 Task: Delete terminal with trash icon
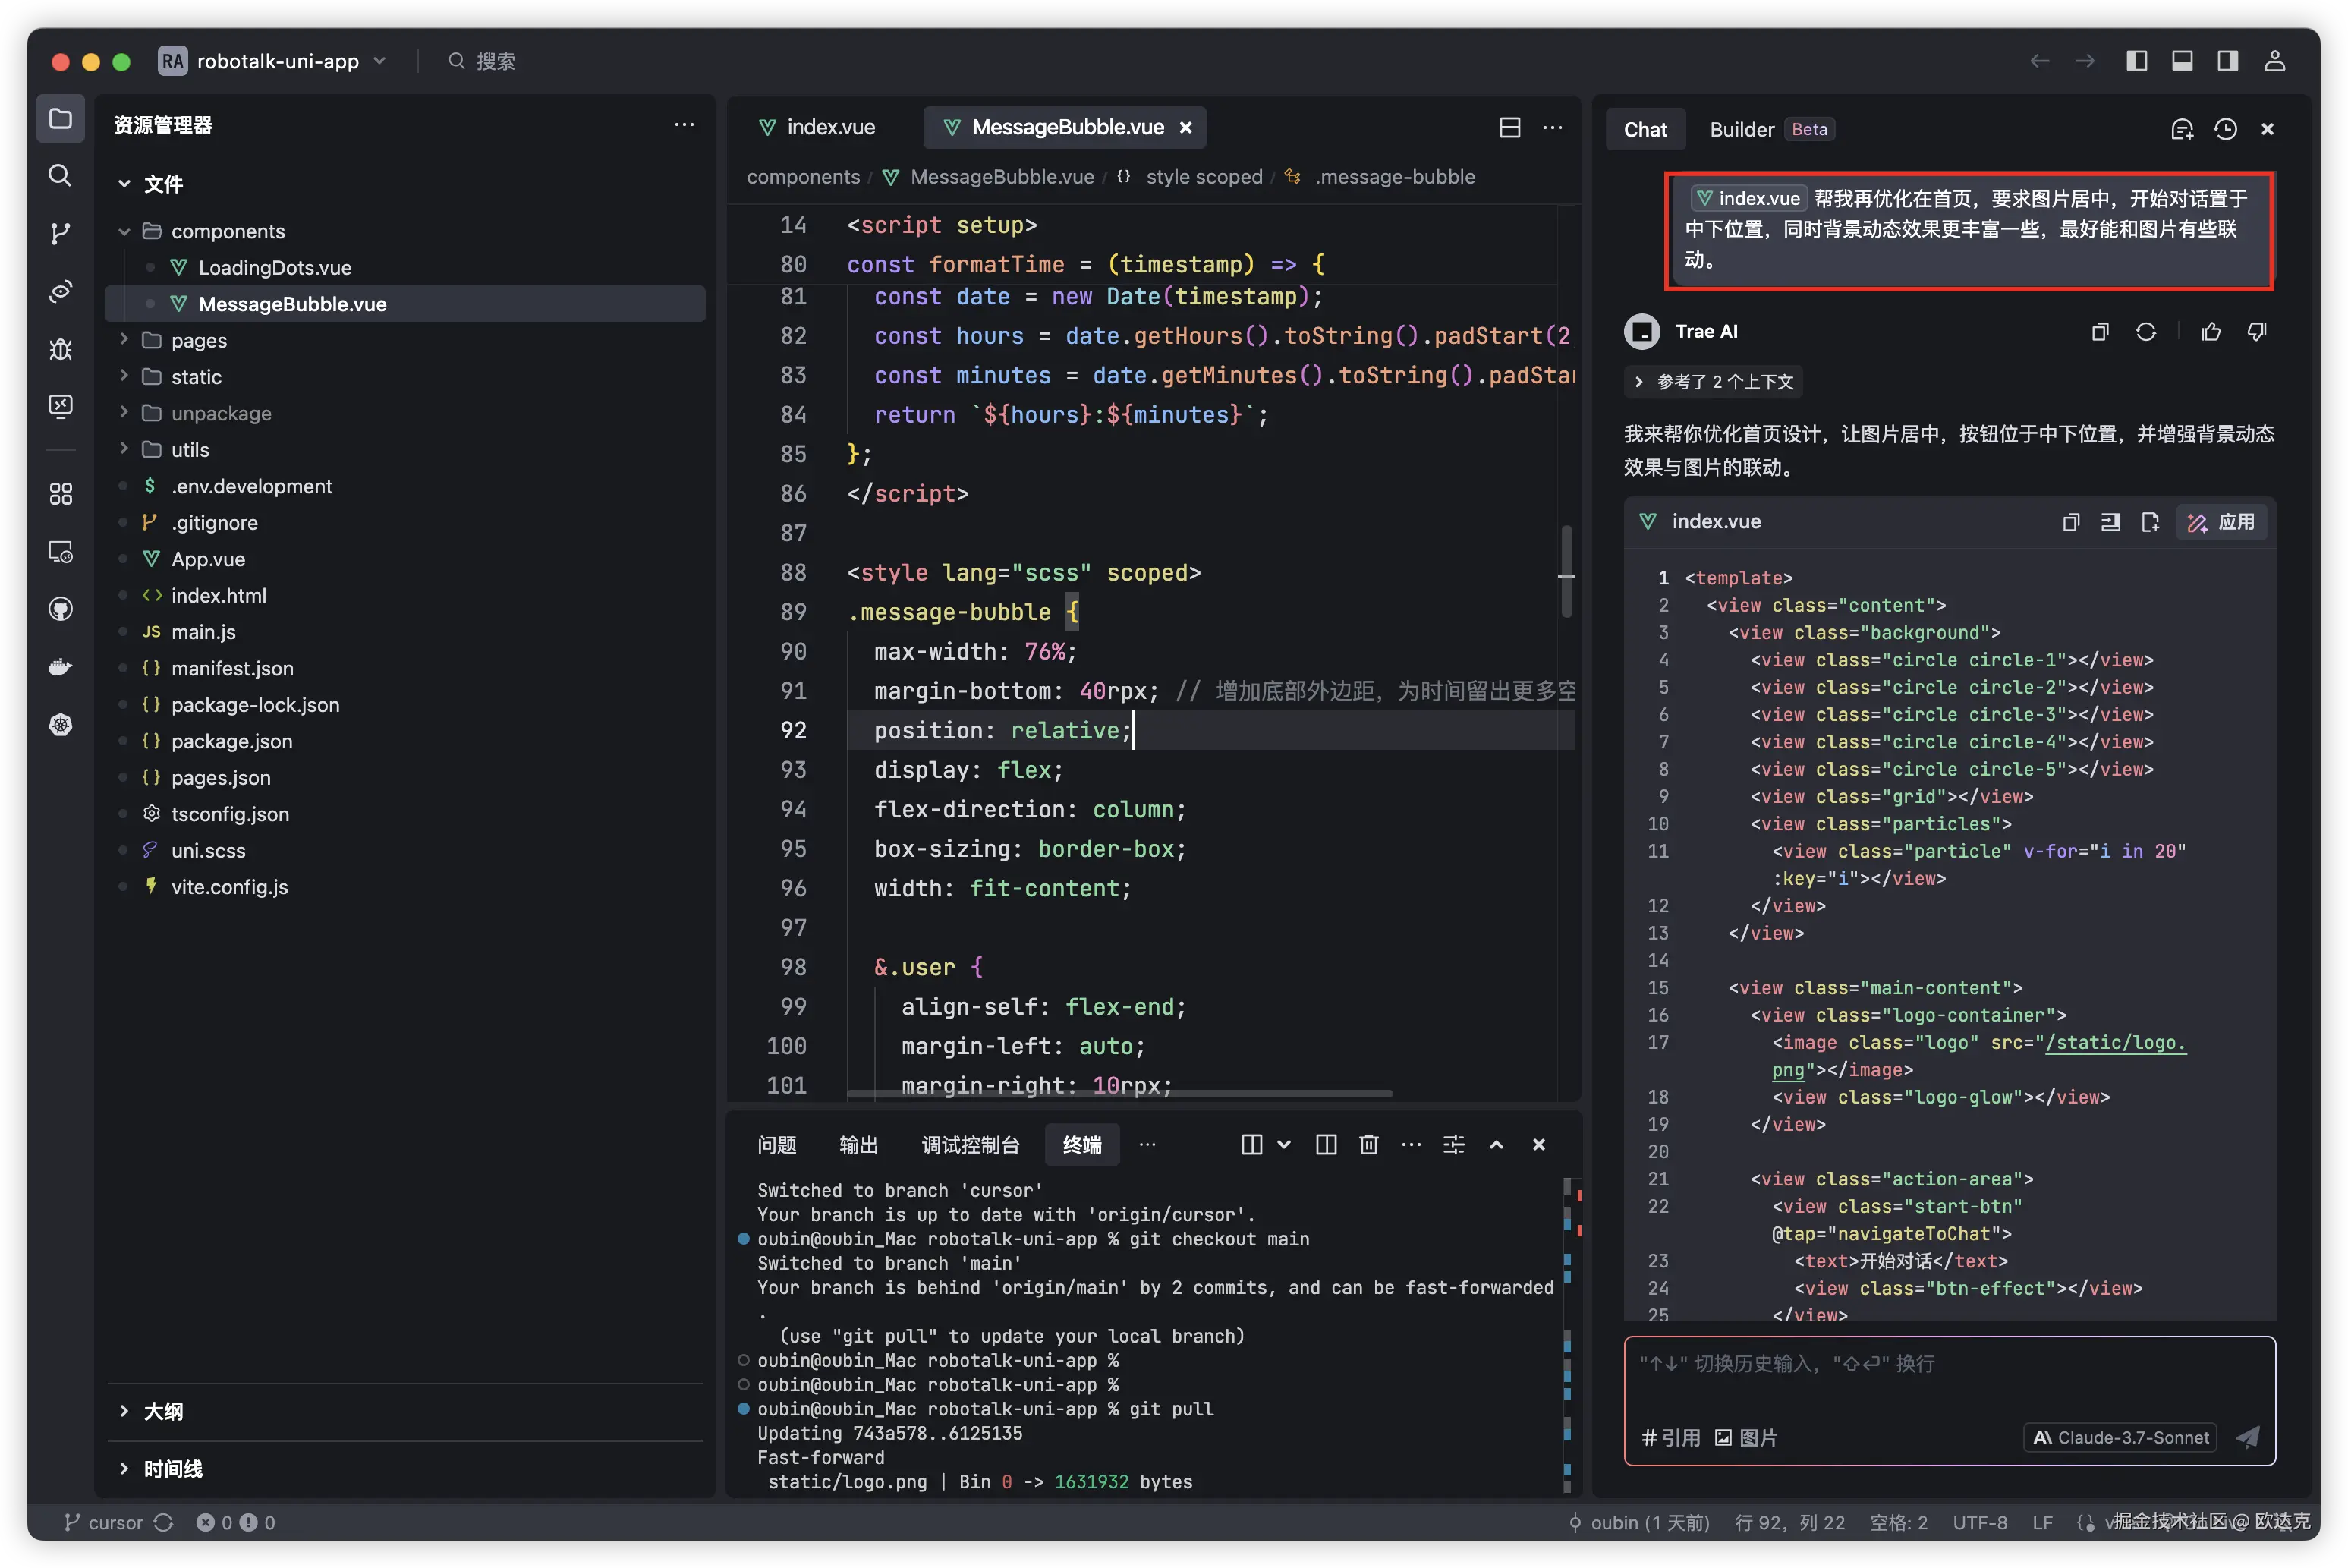click(x=1369, y=1145)
